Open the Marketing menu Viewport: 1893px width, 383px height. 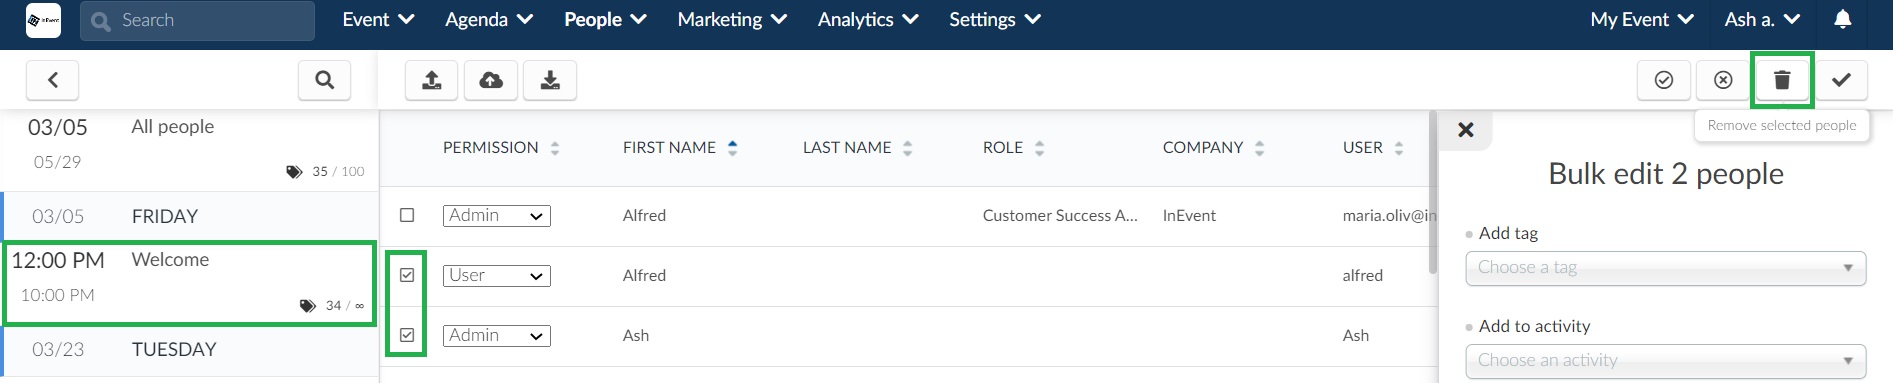[x=732, y=19]
